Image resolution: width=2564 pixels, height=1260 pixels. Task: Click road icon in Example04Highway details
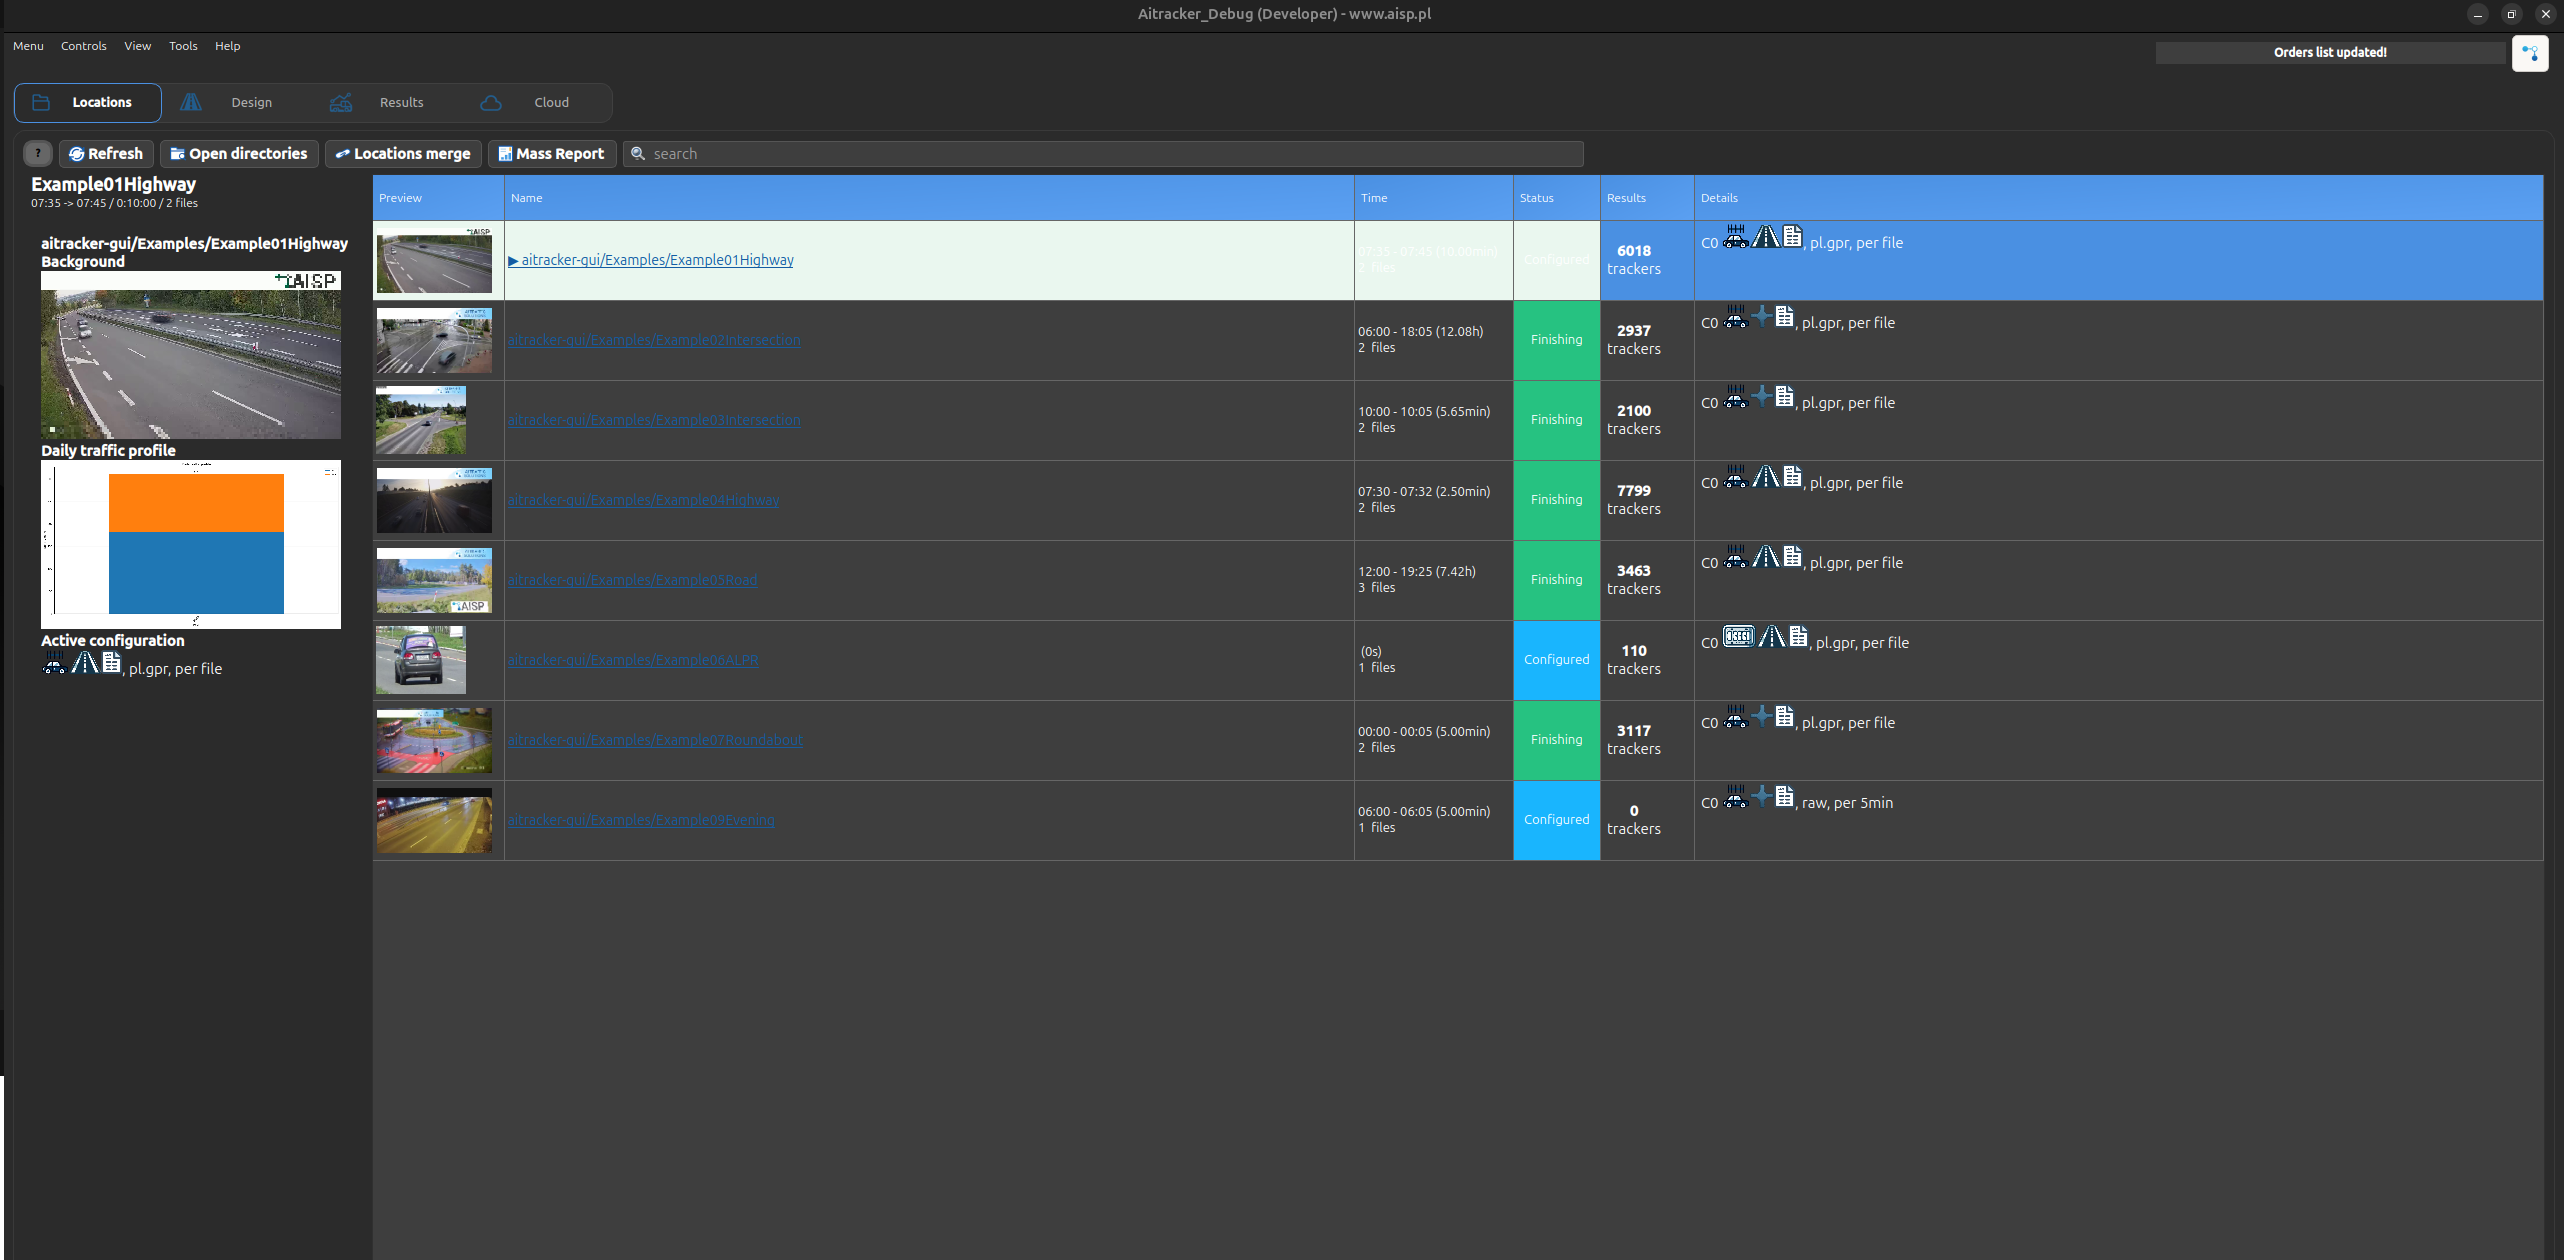(1766, 477)
